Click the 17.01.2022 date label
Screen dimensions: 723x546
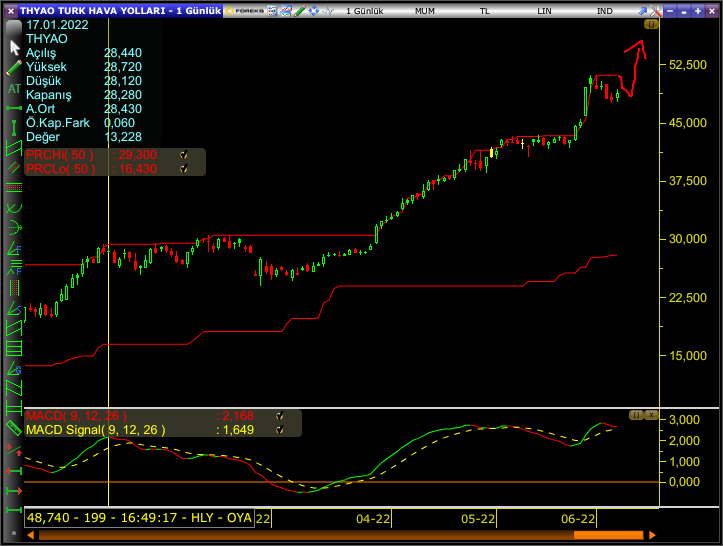point(57,25)
